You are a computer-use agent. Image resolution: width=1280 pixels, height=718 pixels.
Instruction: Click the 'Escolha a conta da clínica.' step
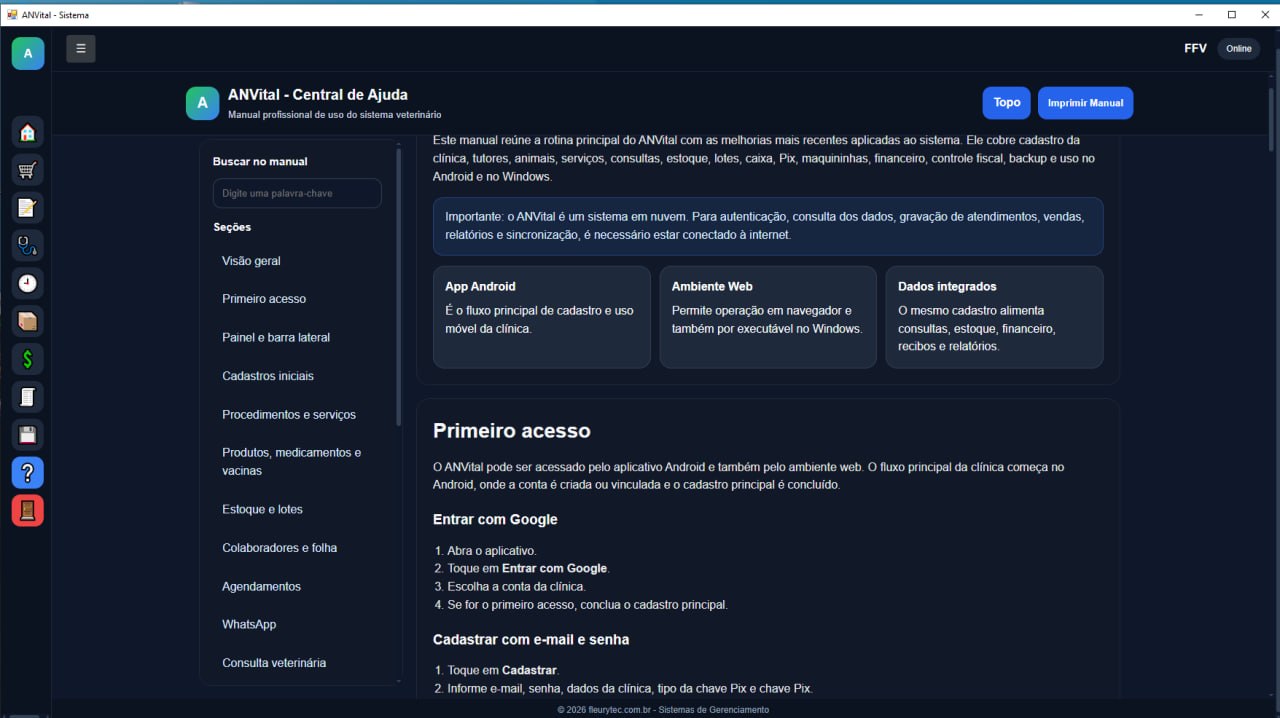tap(516, 587)
